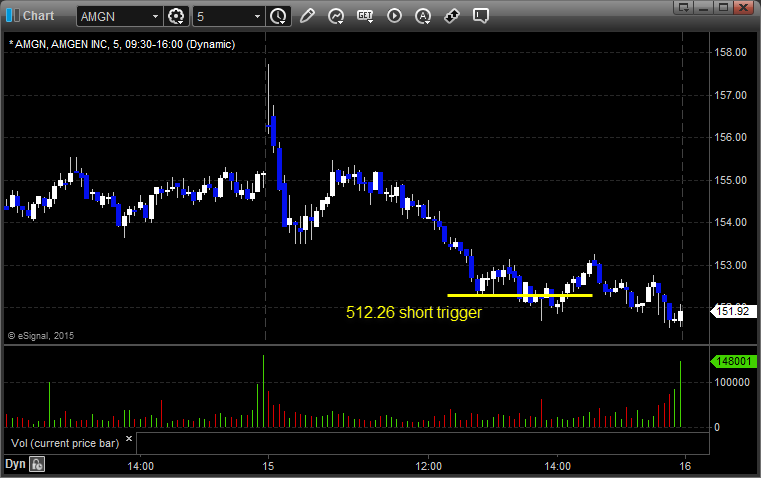Select the yellow short trigger line

(520, 295)
